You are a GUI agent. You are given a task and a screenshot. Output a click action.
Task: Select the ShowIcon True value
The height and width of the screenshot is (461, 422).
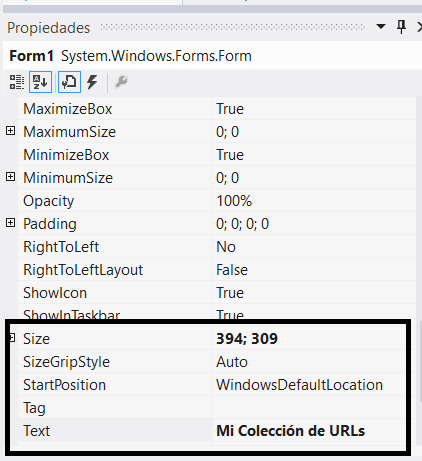click(314, 293)
